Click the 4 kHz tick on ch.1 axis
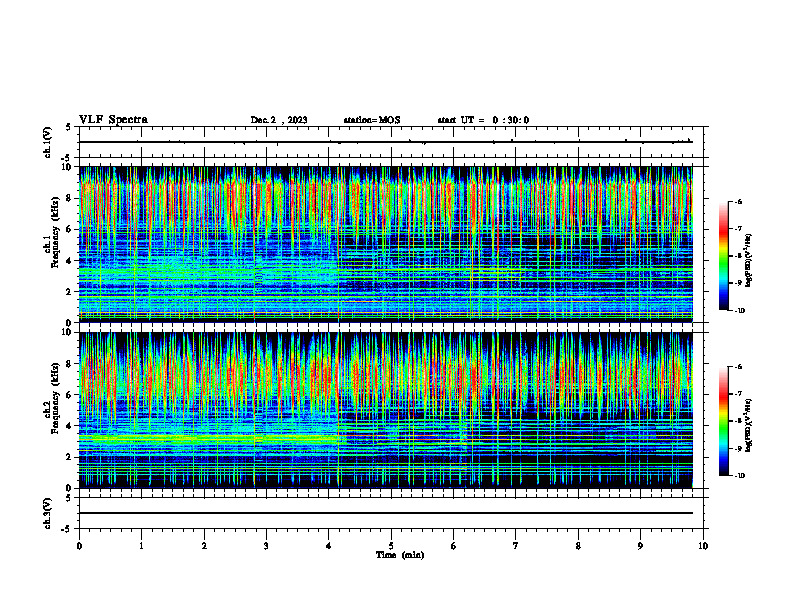Screen dimensions: 792x612 pyautogui.click(x=70, y=260)
